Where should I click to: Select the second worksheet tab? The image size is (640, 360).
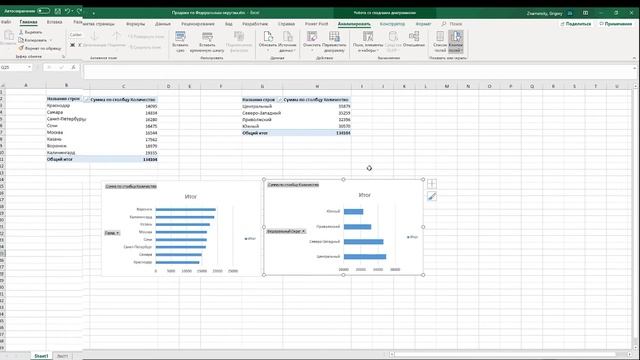[62, 356]
